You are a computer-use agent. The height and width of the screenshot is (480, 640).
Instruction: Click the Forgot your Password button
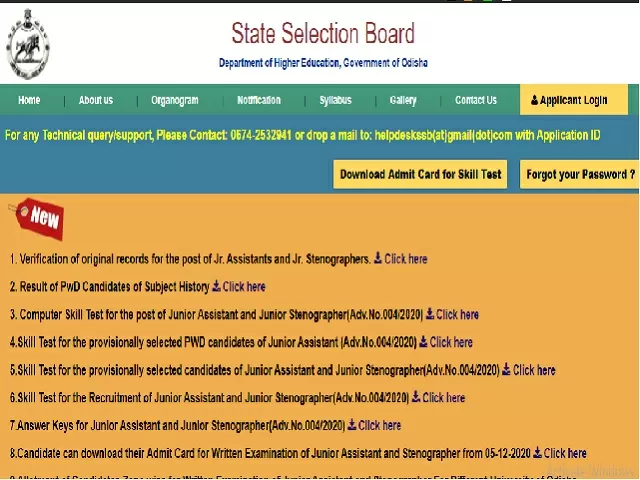[x=580, y=174]
